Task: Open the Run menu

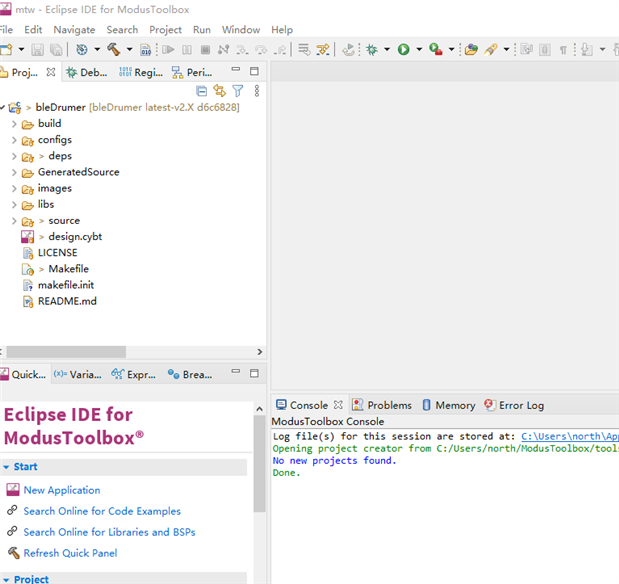Action: 202,30
